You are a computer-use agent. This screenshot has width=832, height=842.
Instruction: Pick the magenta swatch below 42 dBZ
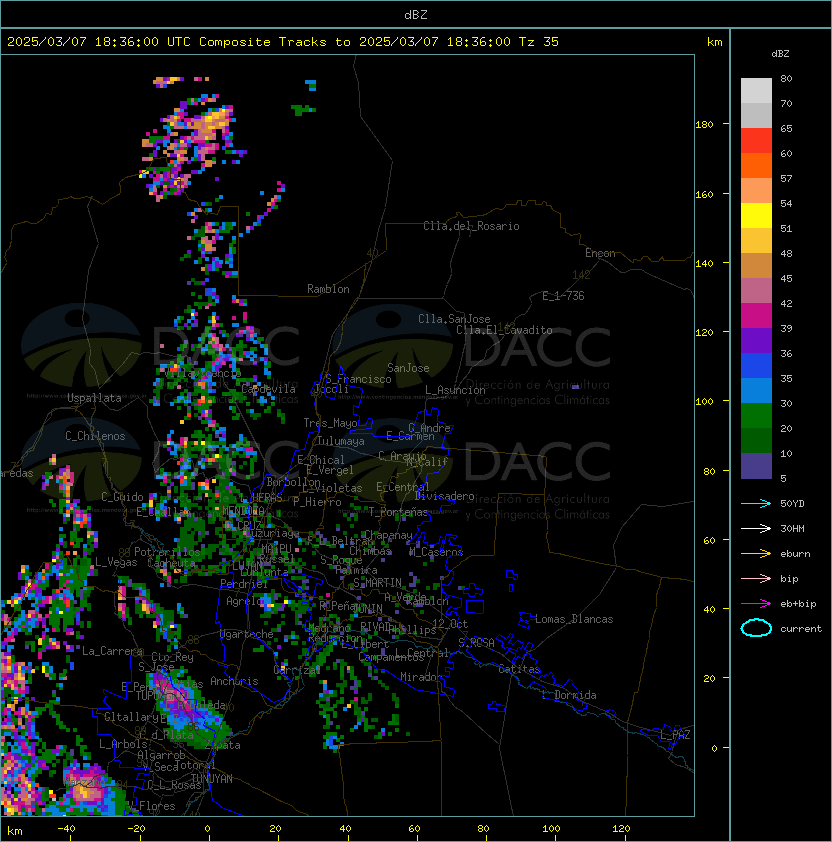click(756, 316)
